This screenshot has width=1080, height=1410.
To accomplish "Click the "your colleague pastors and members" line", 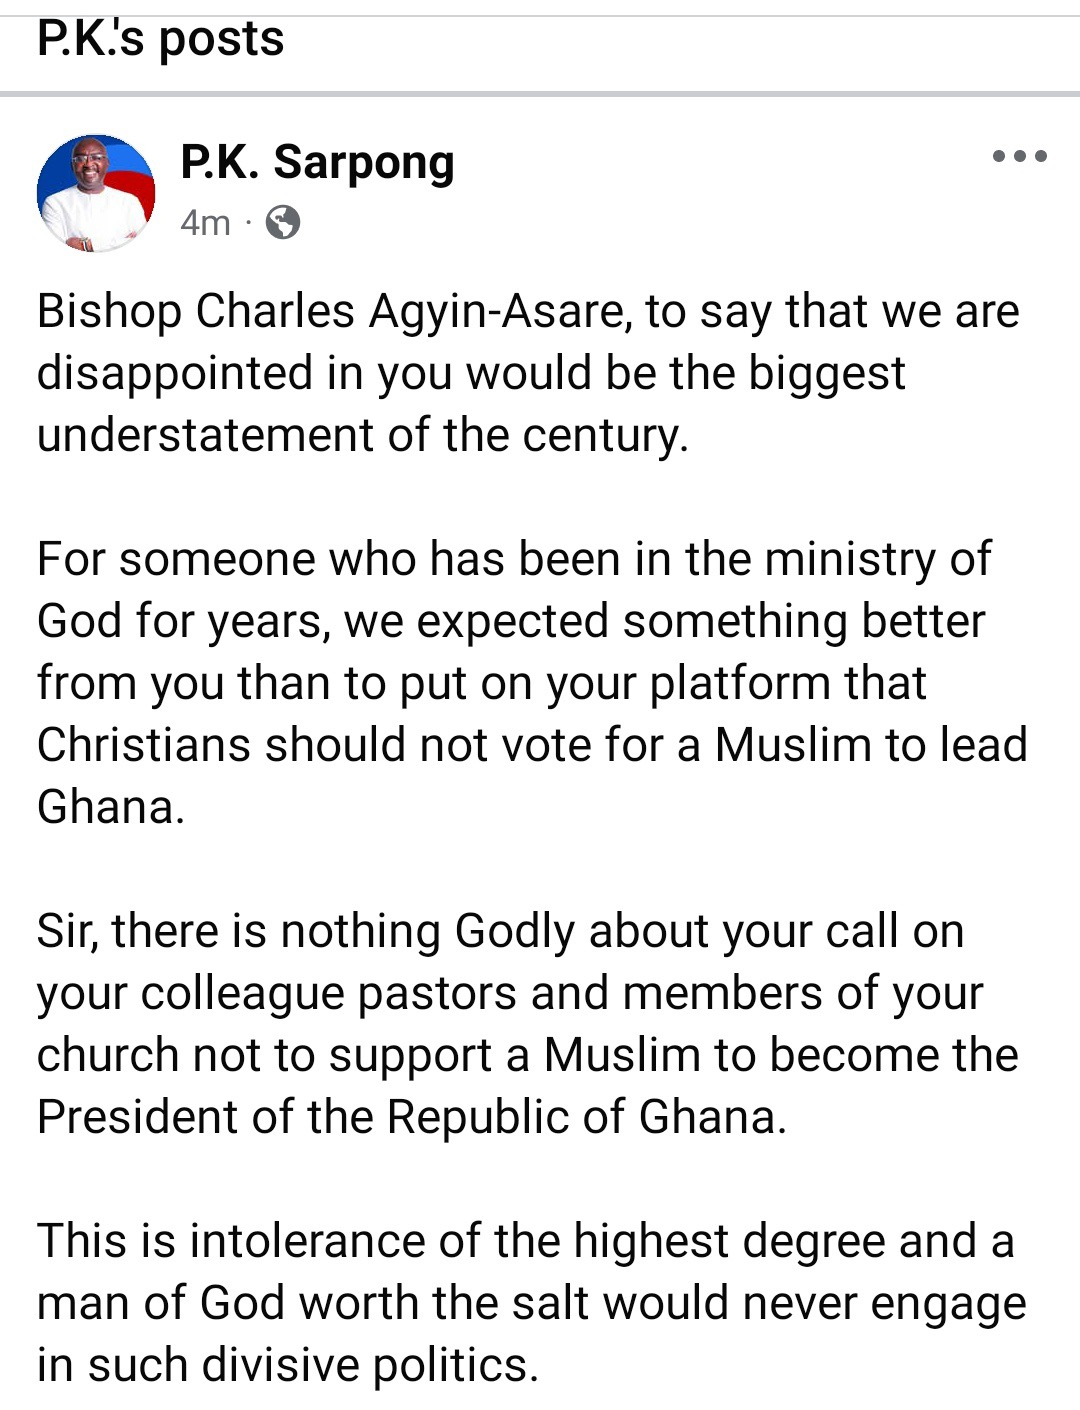I will click(510, 993).
